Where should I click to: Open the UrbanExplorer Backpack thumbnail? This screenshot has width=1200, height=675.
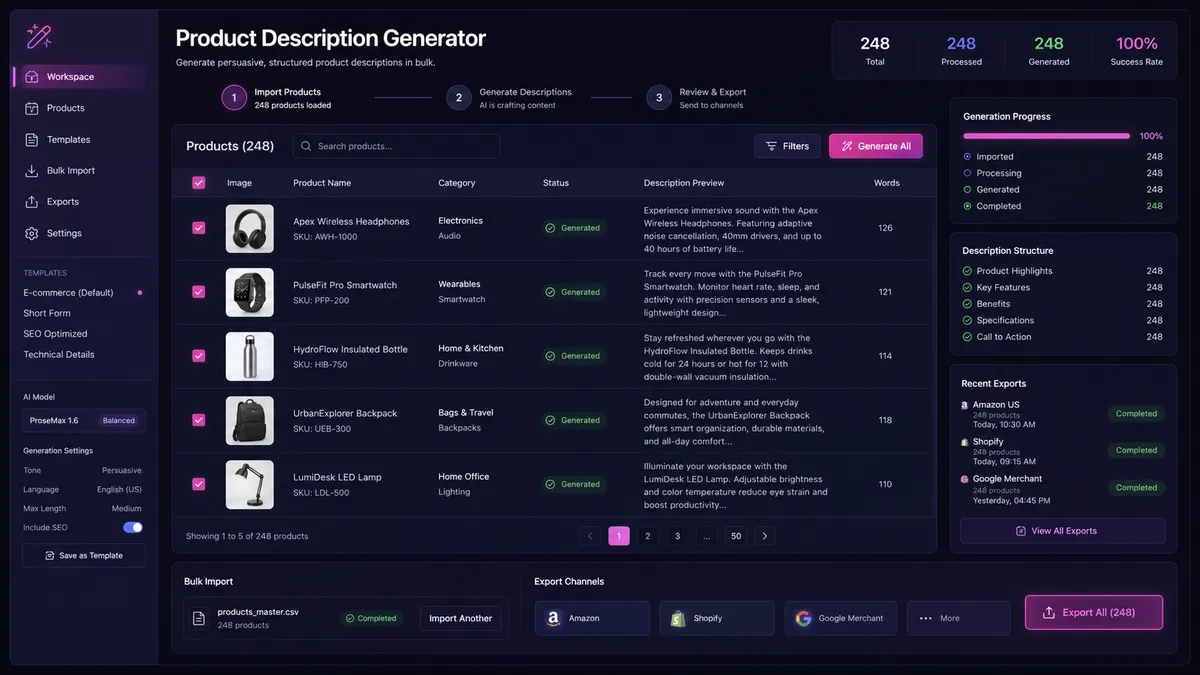tap(250, 420)
